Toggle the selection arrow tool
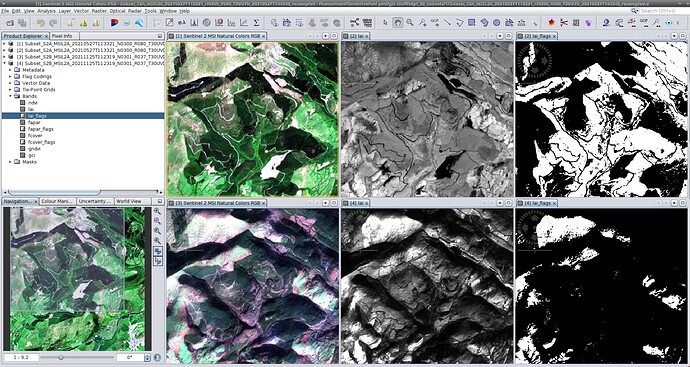This screenshot has height=367, width=690. [385, 22]
